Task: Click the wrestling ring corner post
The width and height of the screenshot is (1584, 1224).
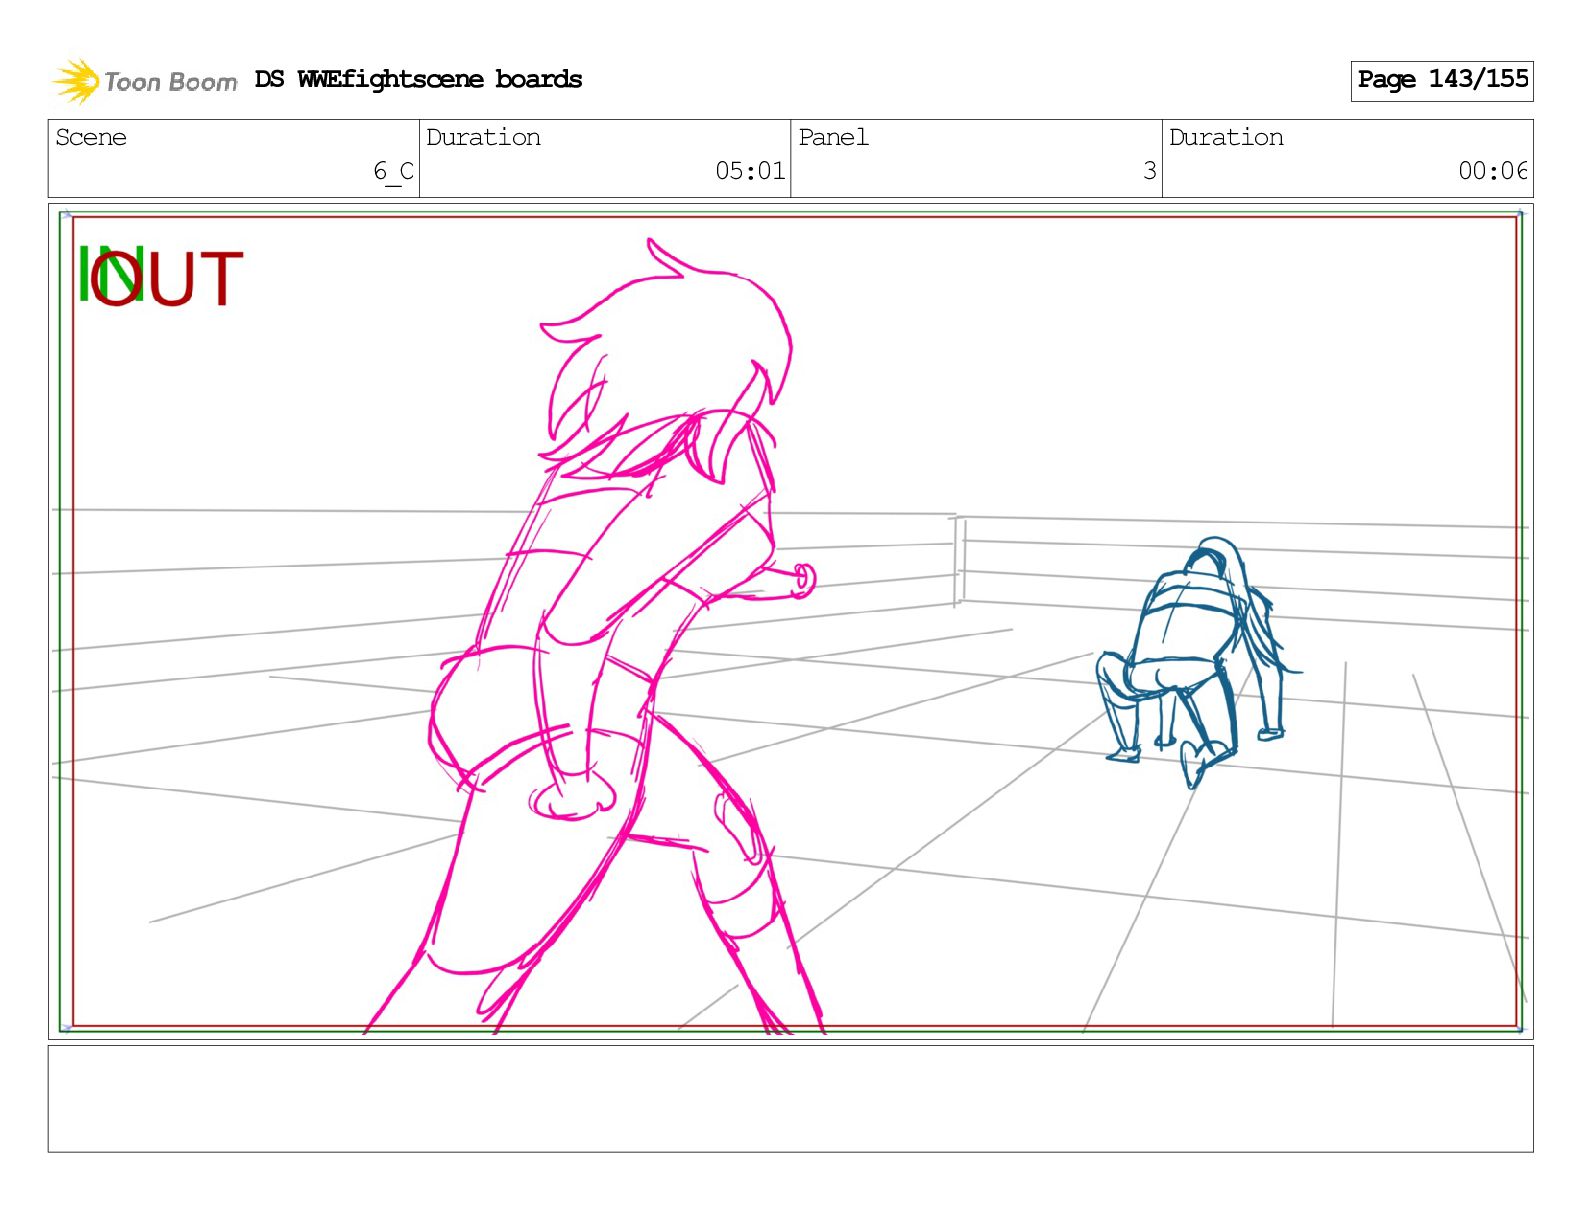Action: pos(958,560)
